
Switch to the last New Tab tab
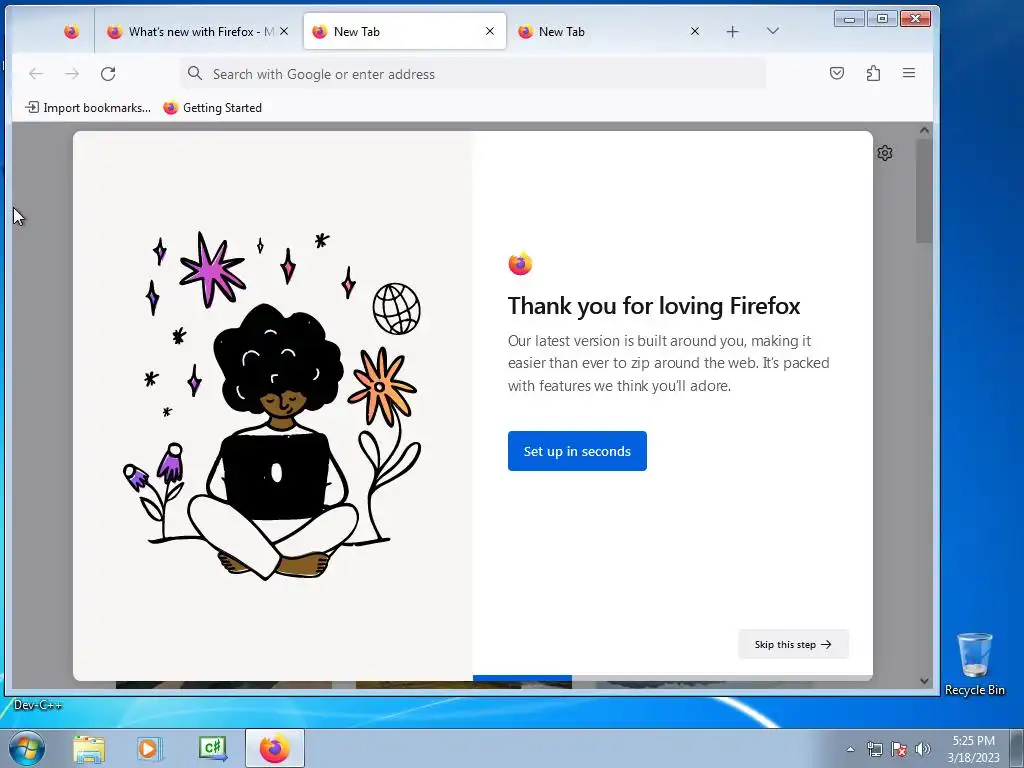pos(609,31)
